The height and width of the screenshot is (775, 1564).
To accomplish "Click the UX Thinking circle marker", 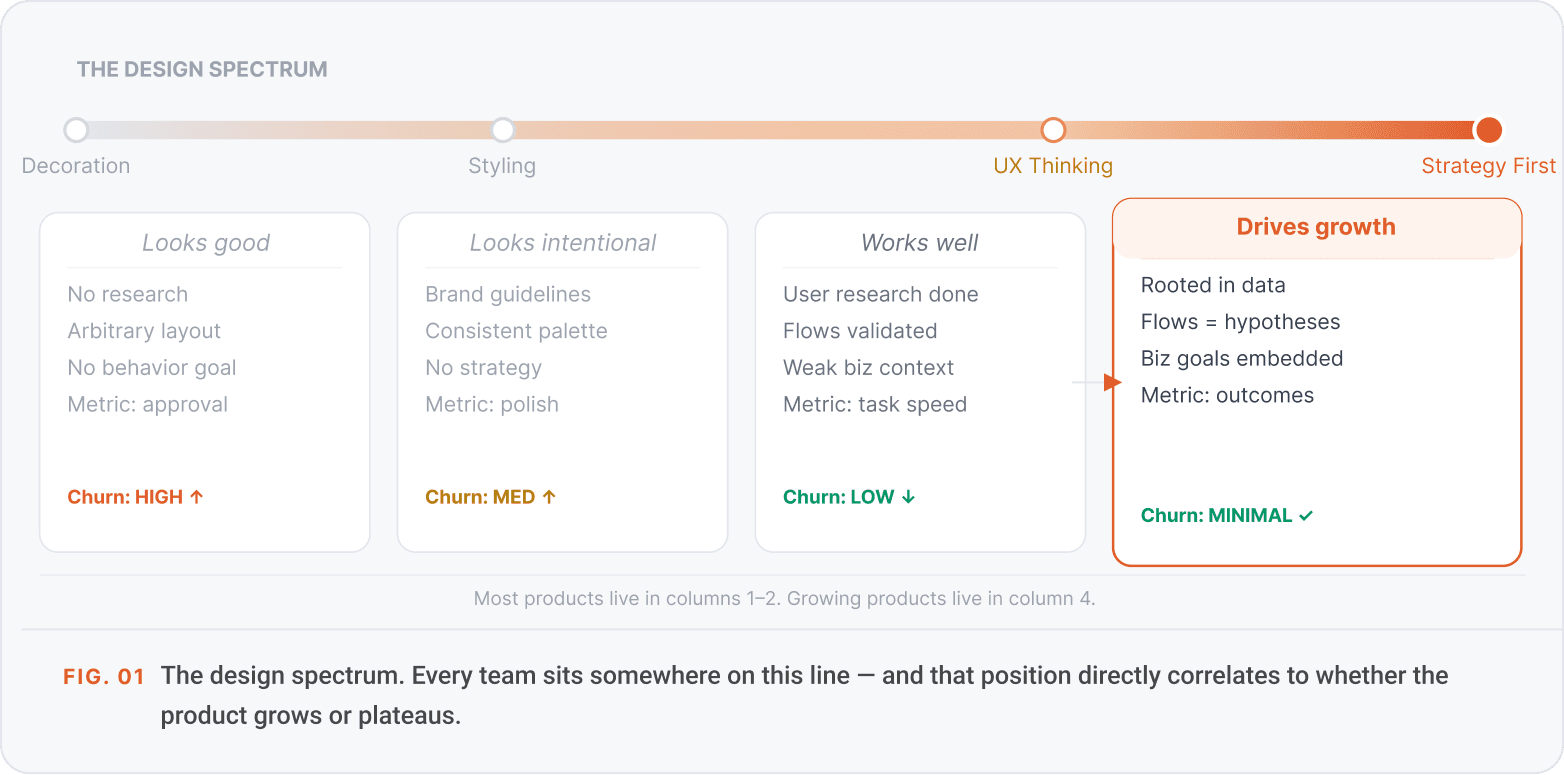I will (x=1053, y=130).
